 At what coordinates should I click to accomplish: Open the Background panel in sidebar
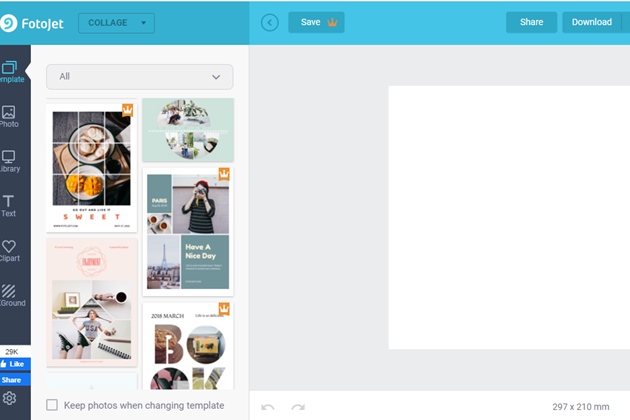tap(9, 295)
